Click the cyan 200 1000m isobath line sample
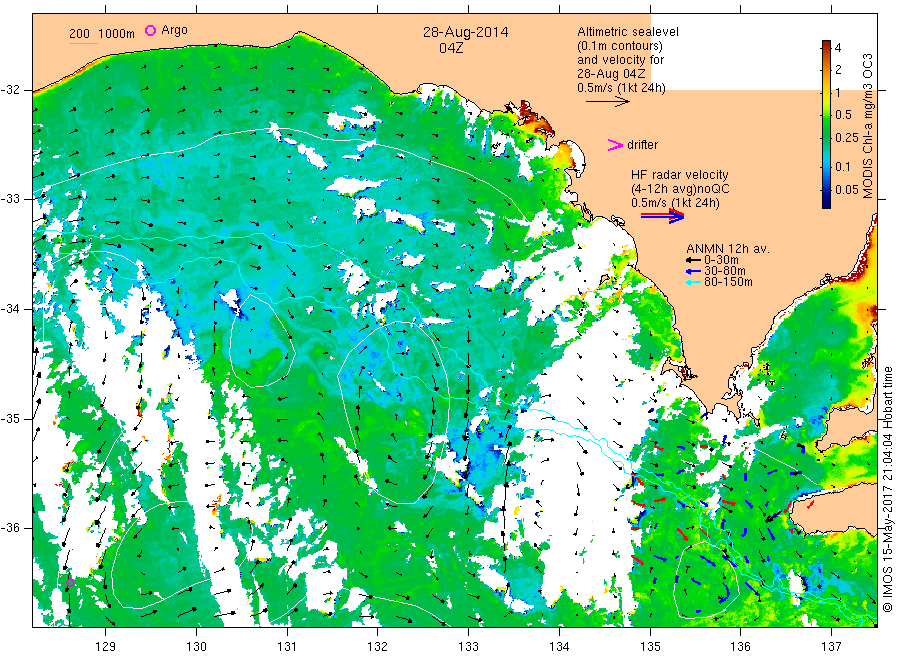This screenshot has width=900, height=660. pos(83,42)
